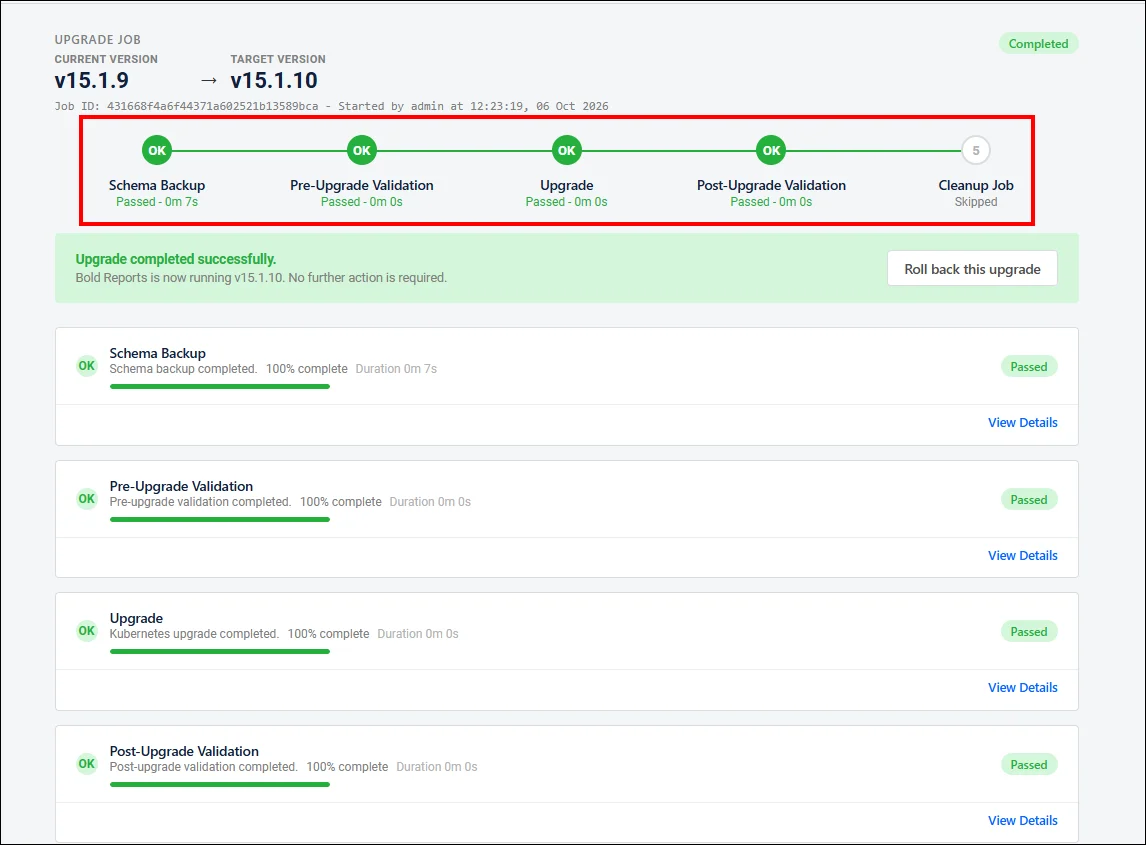
Task: Click 'Bold Reports is now running v15.1.10' text
Action: (x=180, y=278)
